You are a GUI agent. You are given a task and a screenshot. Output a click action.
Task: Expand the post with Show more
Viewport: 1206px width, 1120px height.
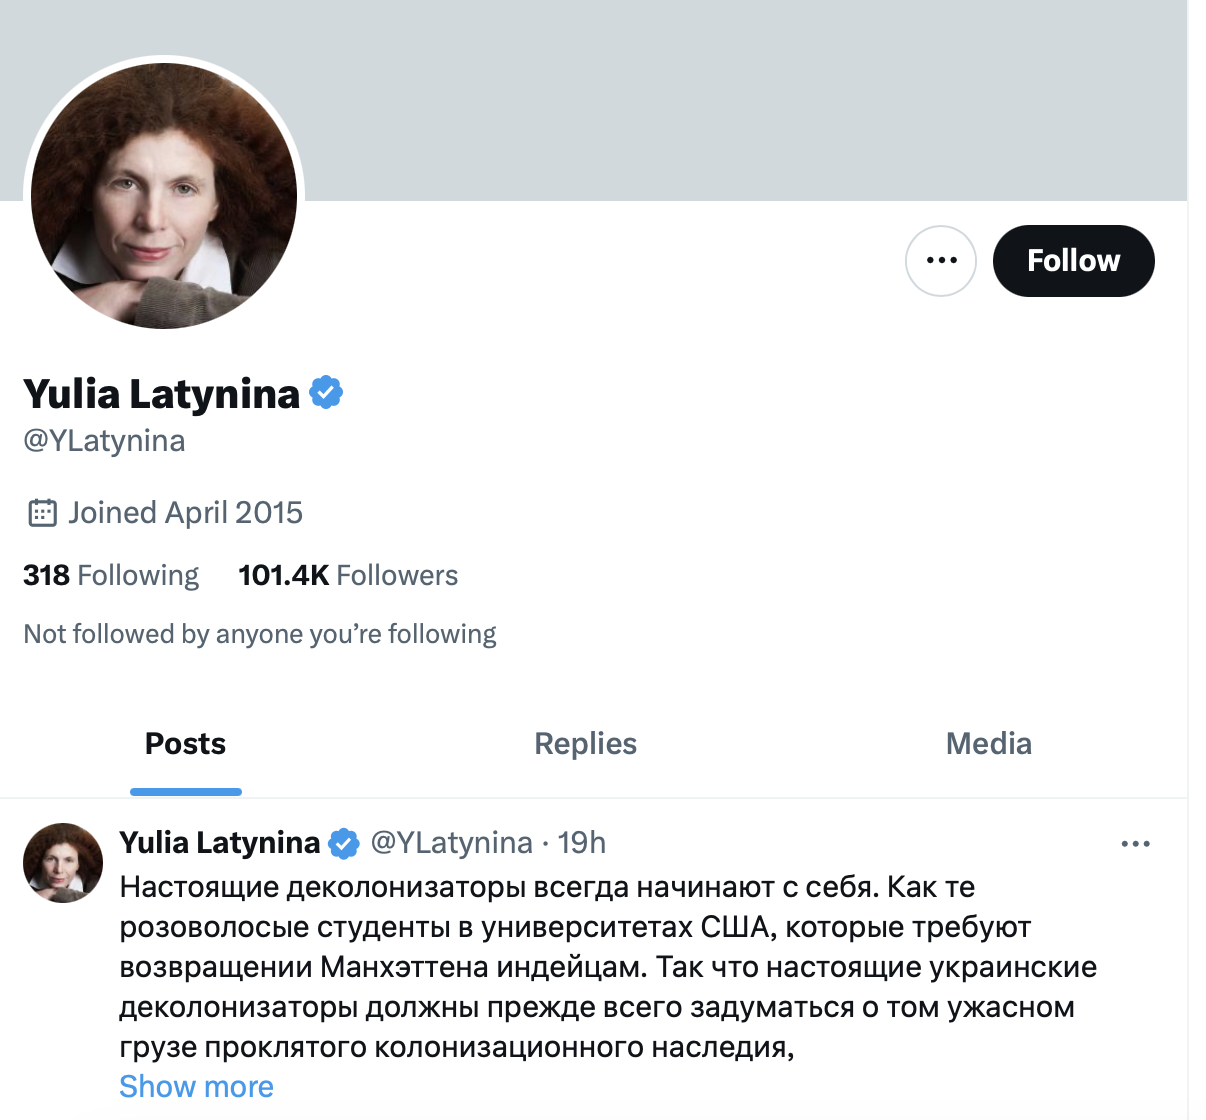196,1087
